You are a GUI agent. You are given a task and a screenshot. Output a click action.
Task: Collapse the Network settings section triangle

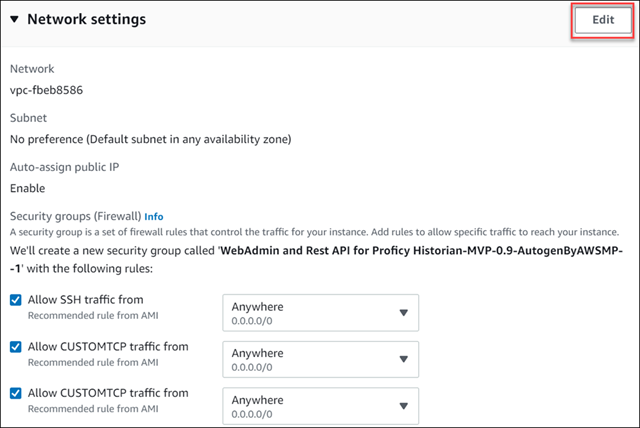pos(14,19)
